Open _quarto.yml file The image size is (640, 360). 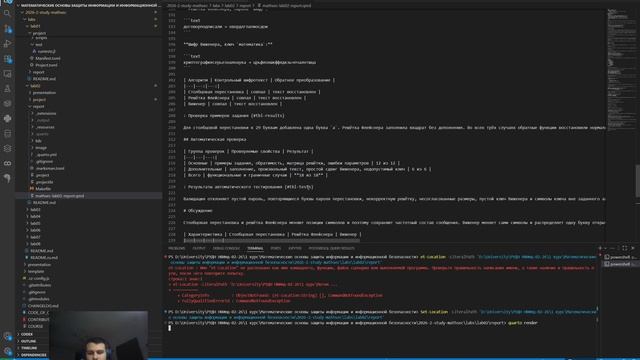coord(47,155)
